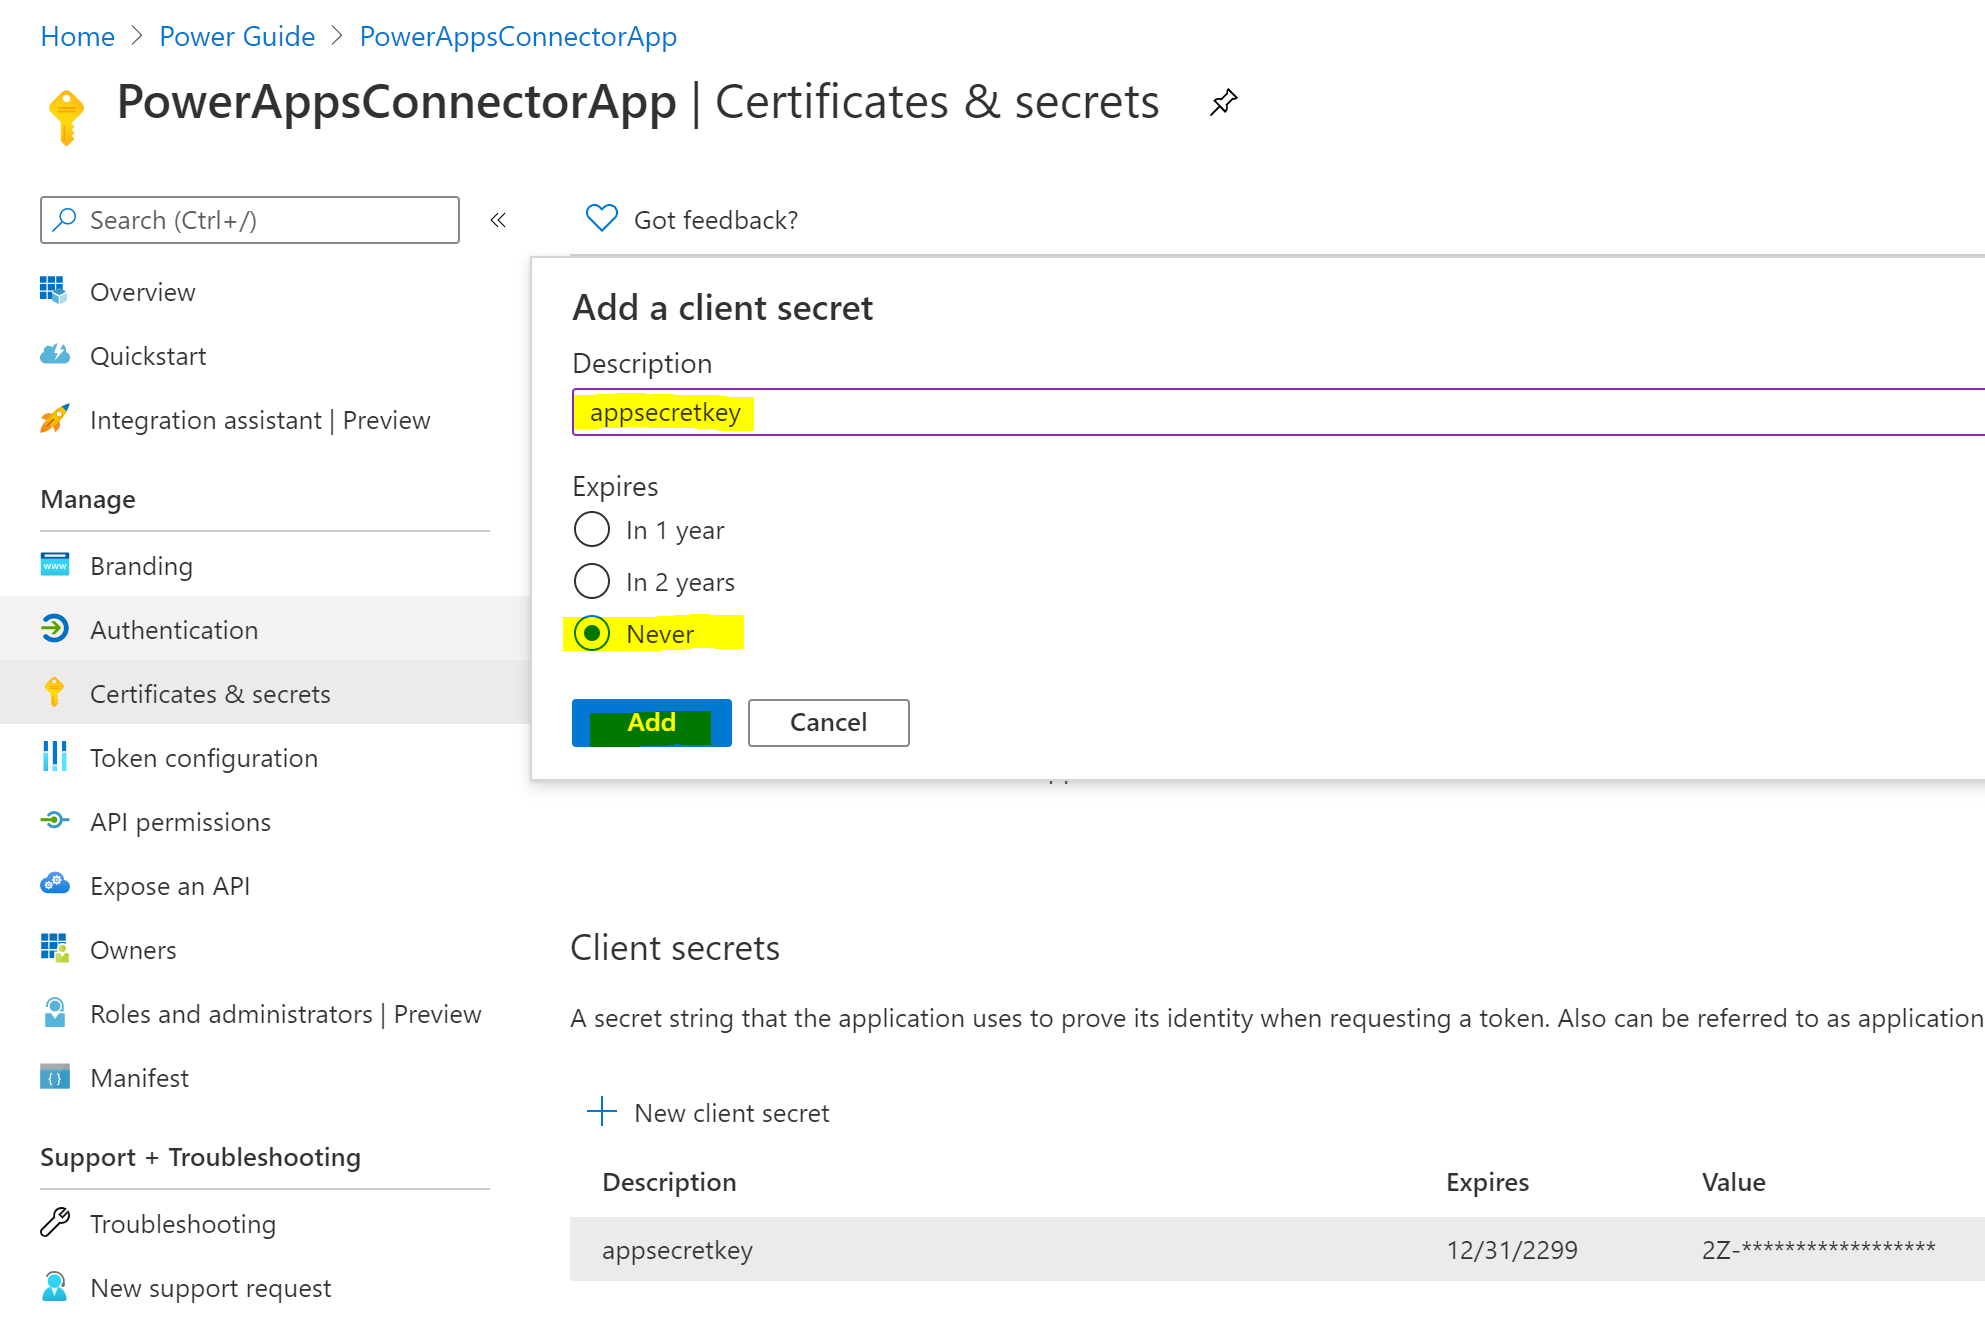1985x1323 pixels.
Task: Click the Manifest icon in sidebar
Action: [55, 1077]
